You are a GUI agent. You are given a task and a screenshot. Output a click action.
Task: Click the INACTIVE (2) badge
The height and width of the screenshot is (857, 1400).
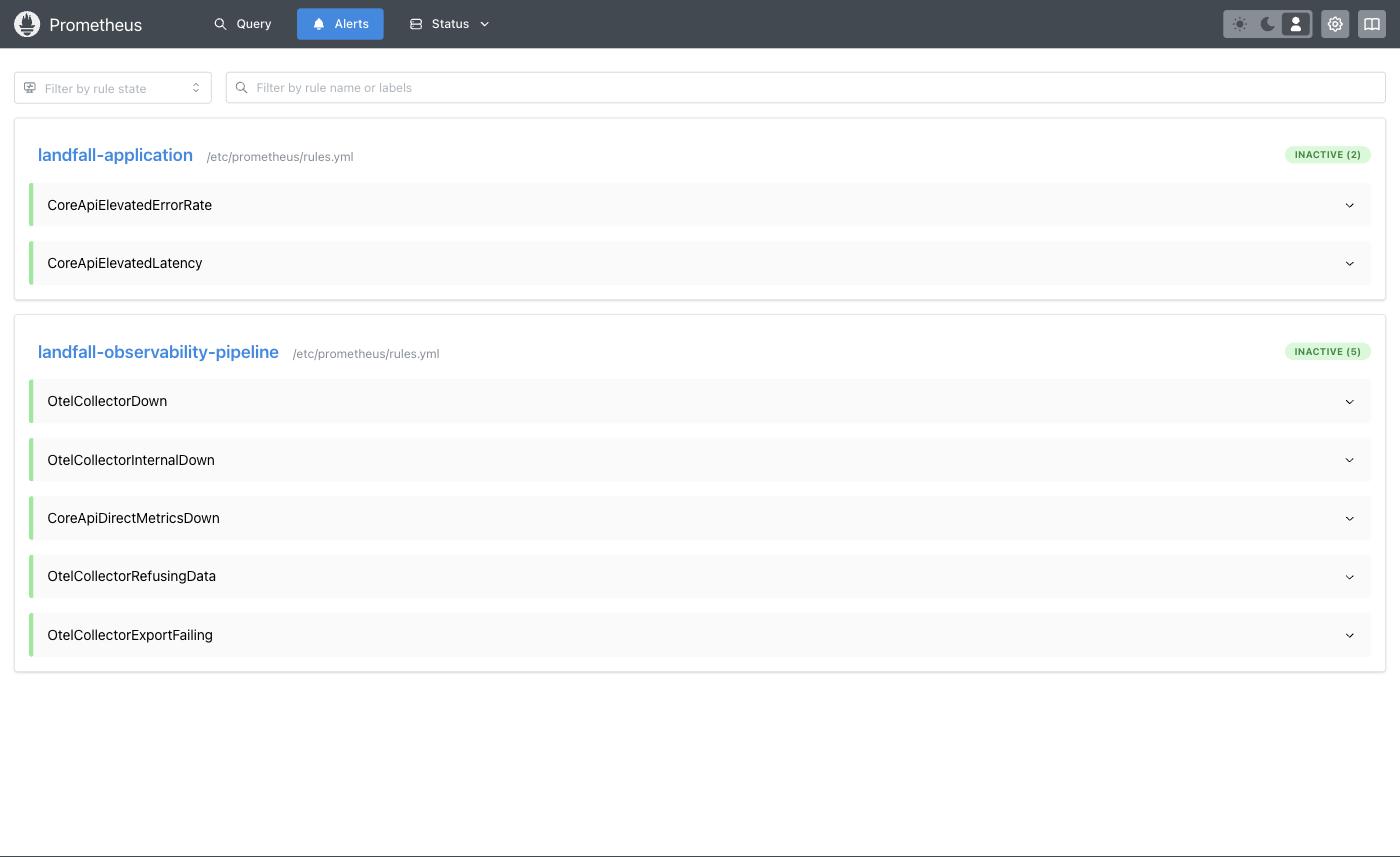[1327, 155]
